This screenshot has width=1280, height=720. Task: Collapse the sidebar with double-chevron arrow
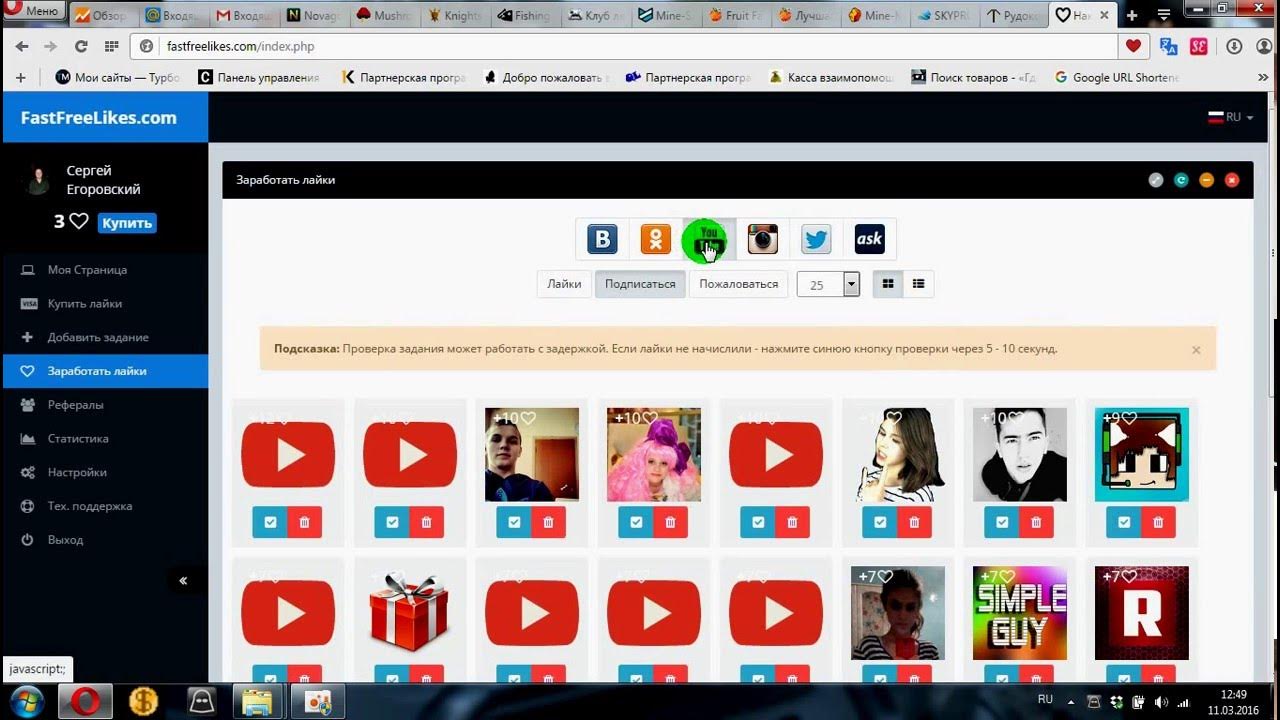tap(183, 581)
